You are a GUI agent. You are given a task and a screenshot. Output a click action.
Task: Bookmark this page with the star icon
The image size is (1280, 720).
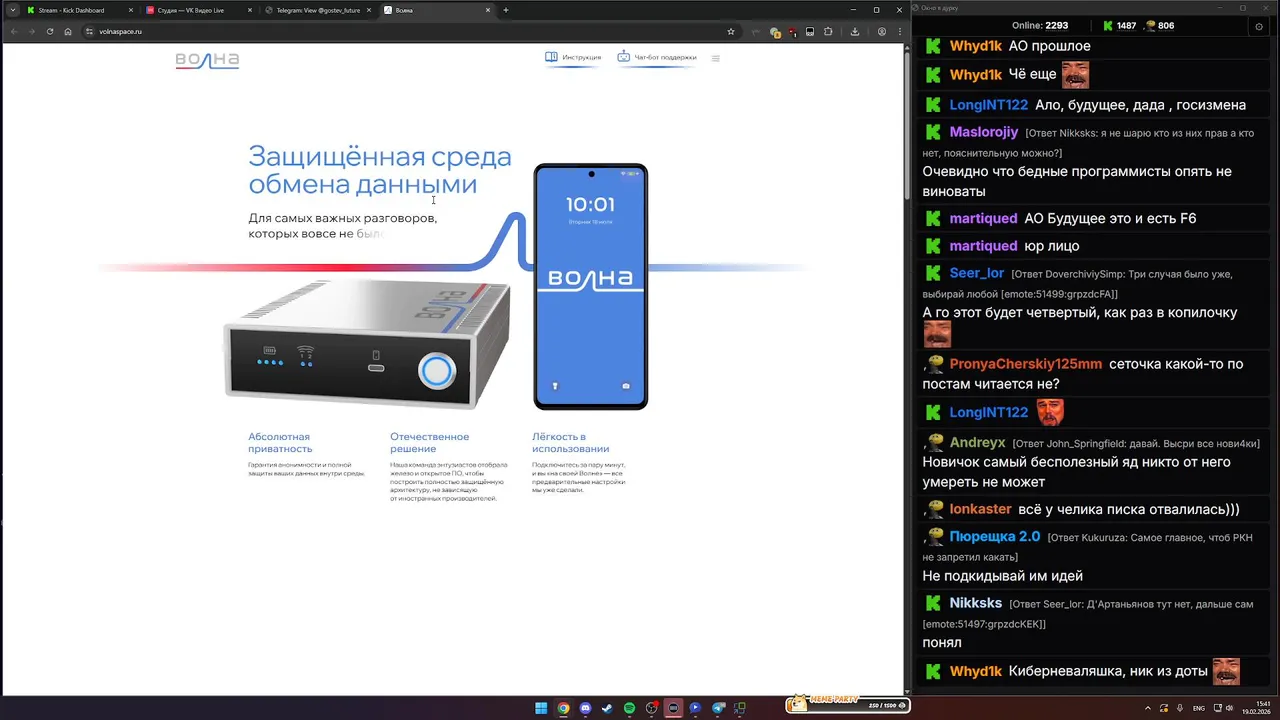[731, 31]
